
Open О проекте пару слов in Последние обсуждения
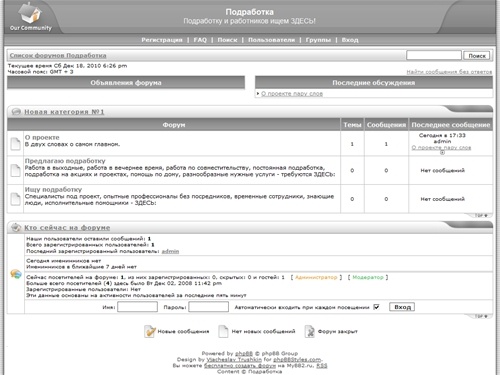pyautogui.click(x=292, y=94)
